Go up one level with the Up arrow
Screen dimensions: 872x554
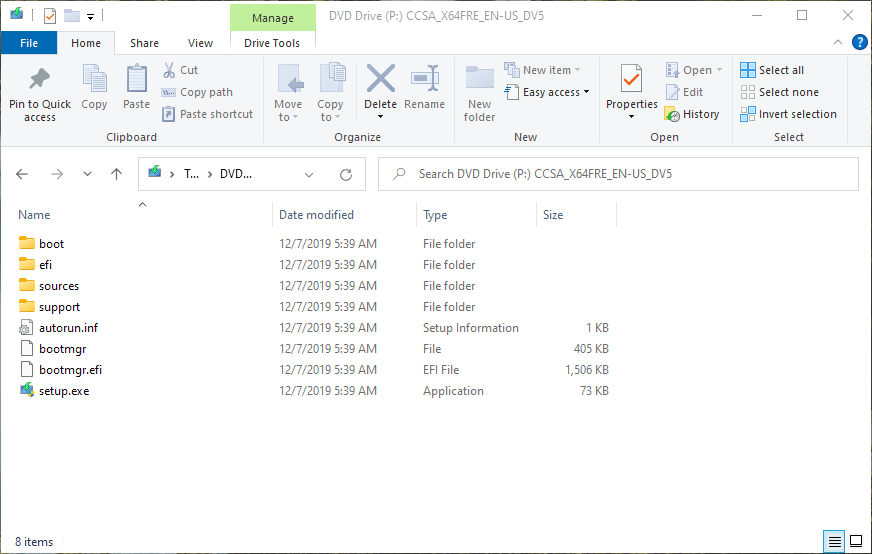[x=117, y=174]
